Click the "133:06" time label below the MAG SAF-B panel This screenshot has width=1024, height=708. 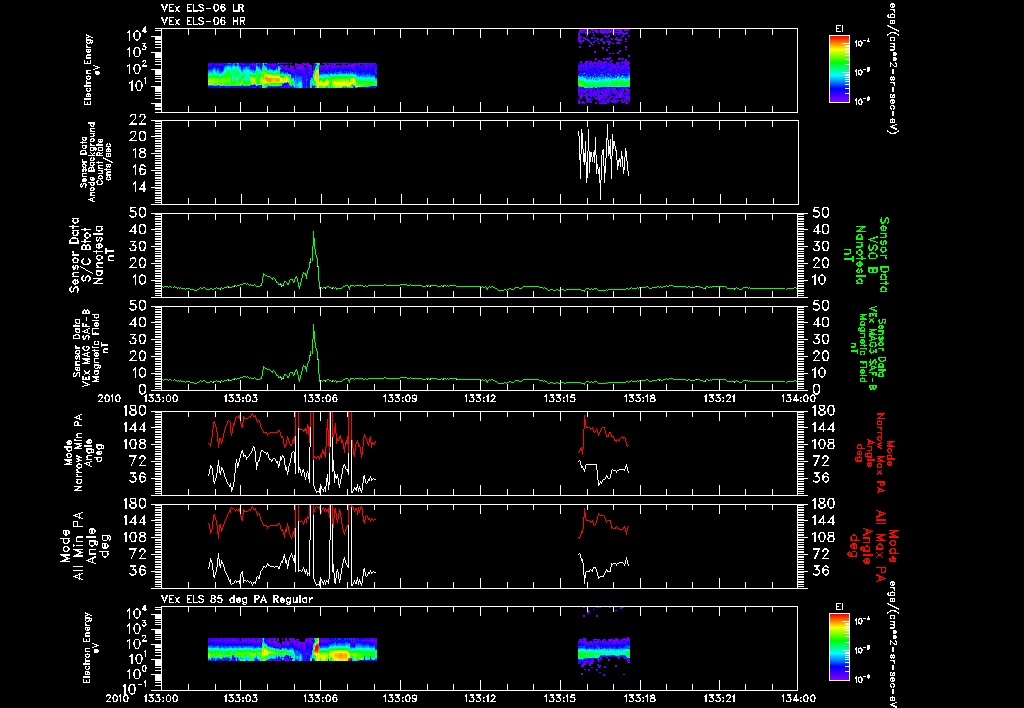[320, 398]
